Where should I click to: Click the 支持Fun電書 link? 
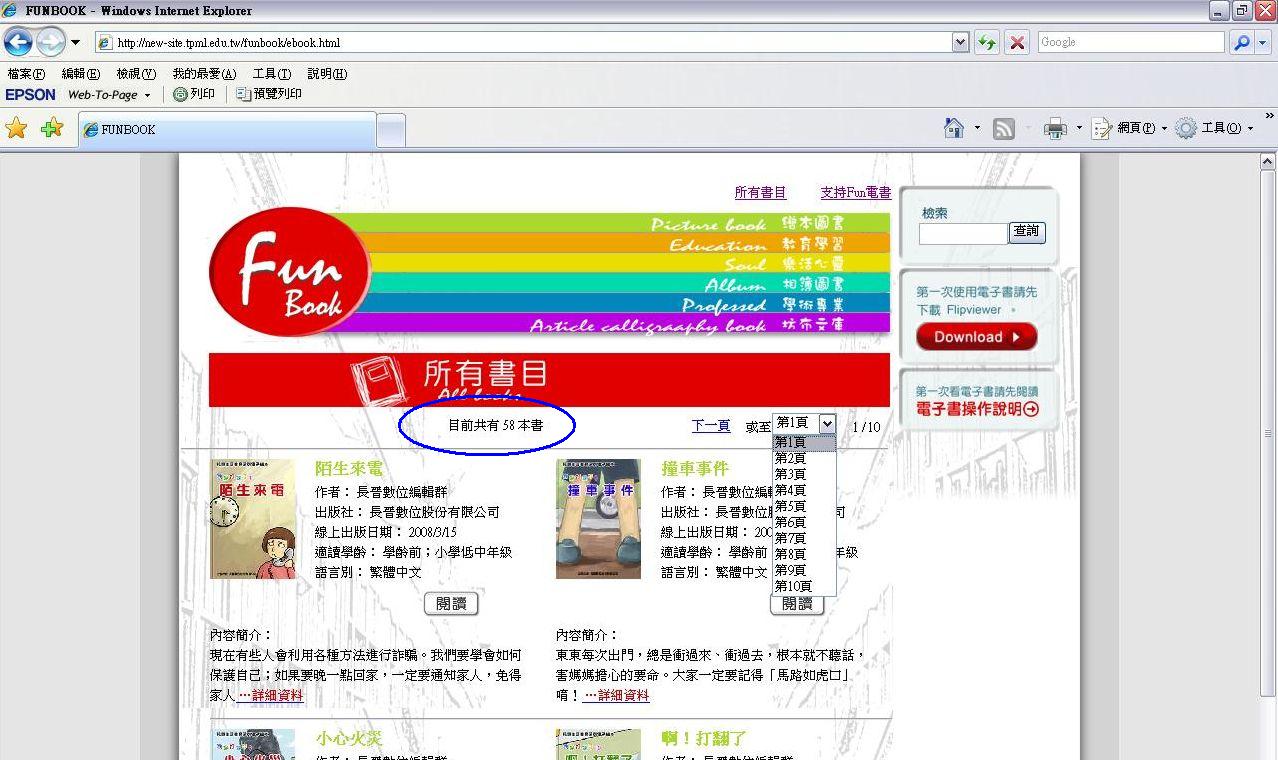click(x=855, y=193)
